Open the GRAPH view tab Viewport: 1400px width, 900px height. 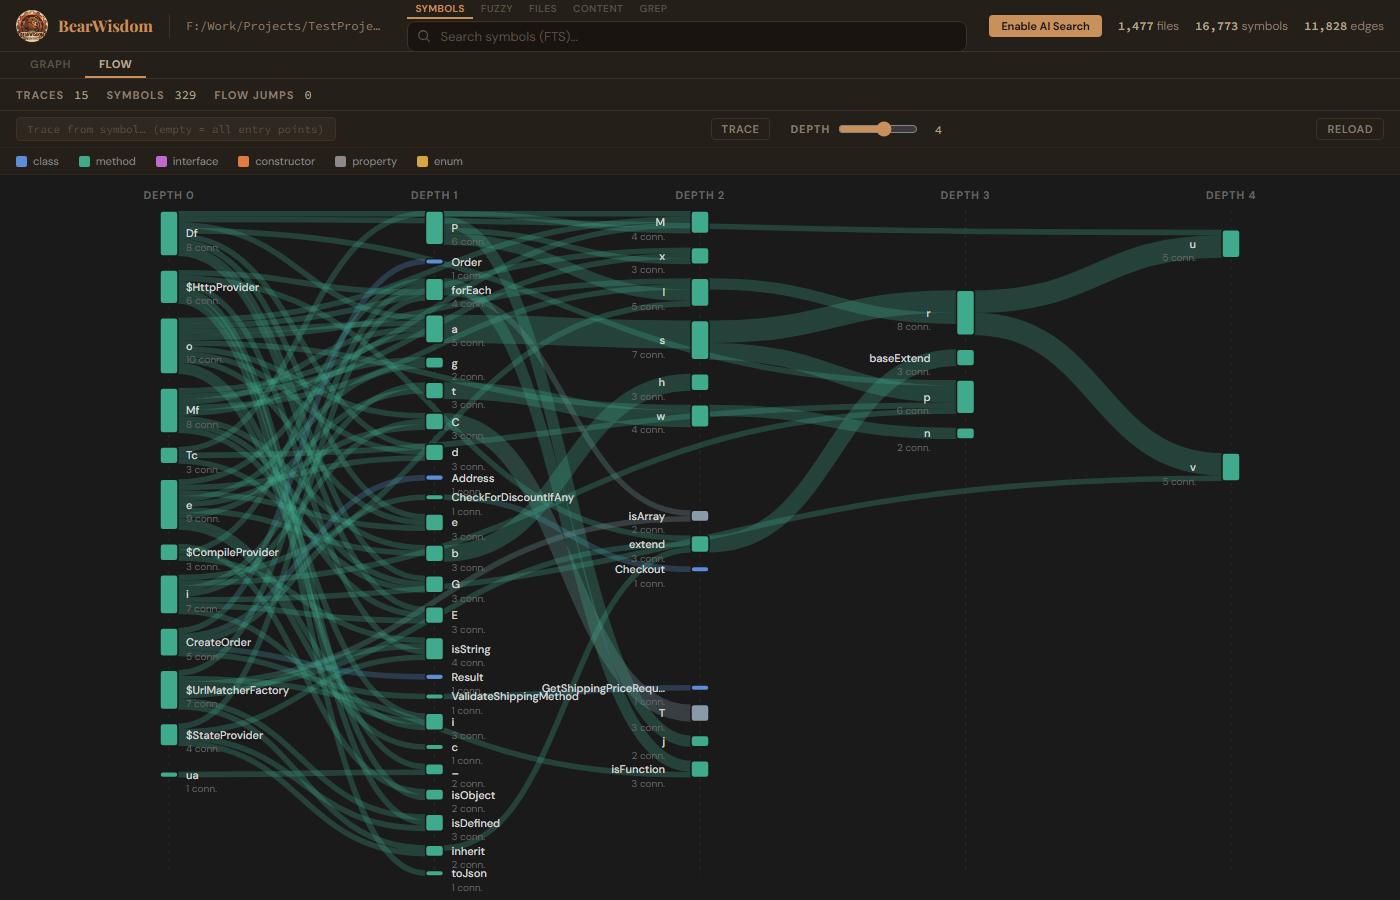coord(50,64)
